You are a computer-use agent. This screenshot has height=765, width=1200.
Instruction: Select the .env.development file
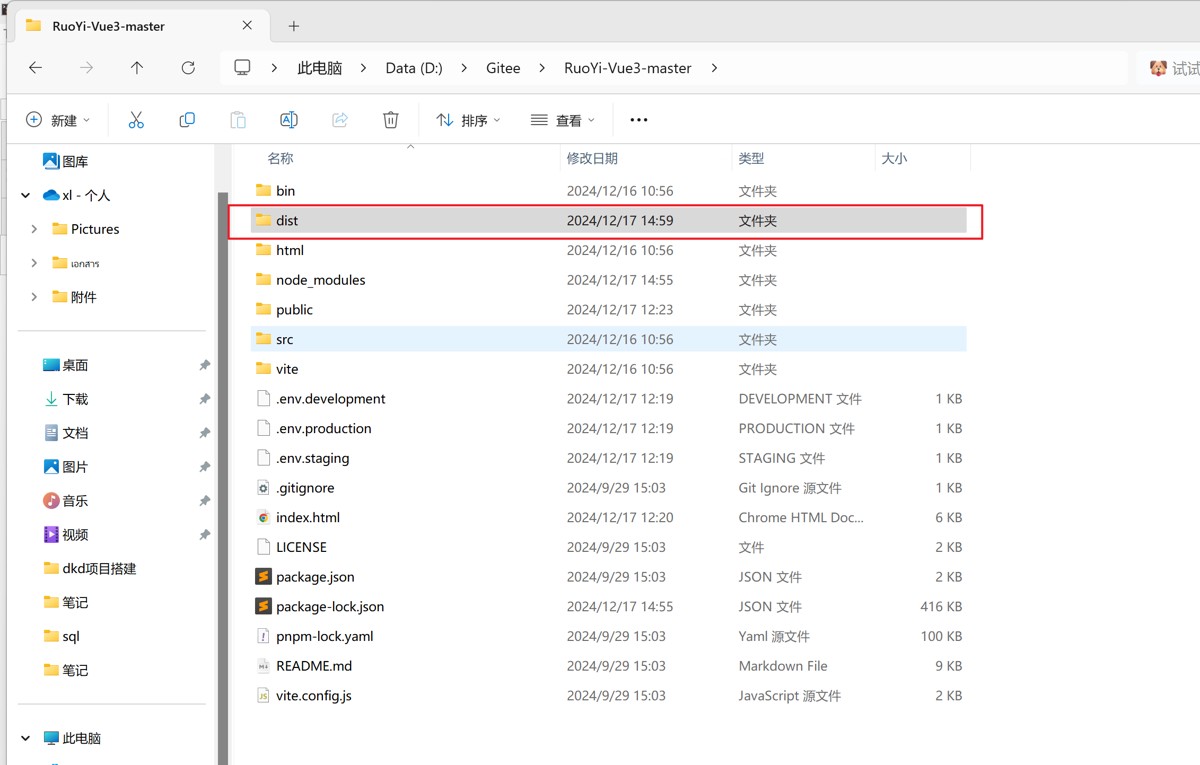pyautogui.click(x=330, y=399)
